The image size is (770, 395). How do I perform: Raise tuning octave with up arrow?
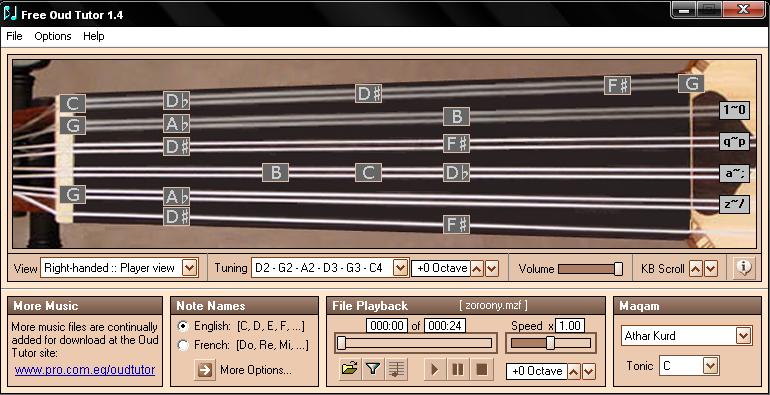click(x=477, y=268)
